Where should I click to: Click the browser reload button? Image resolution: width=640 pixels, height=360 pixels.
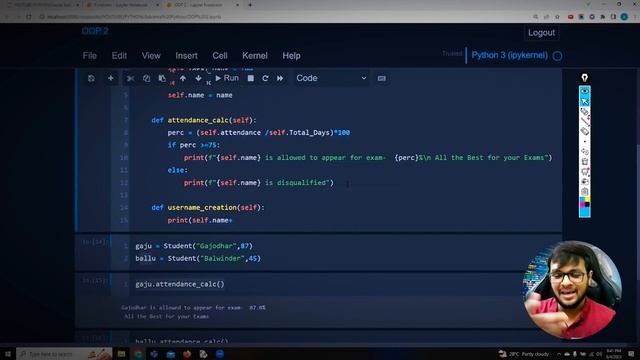point(29,17)
